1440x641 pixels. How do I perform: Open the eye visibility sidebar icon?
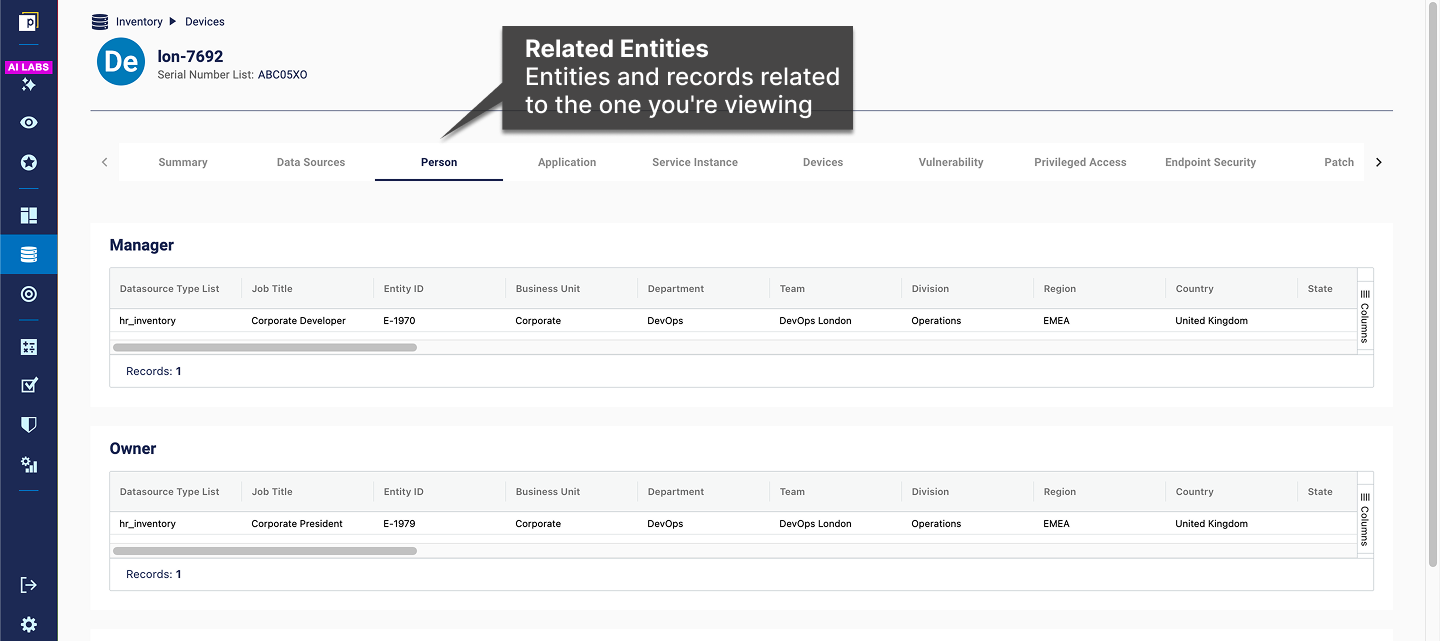29,123
